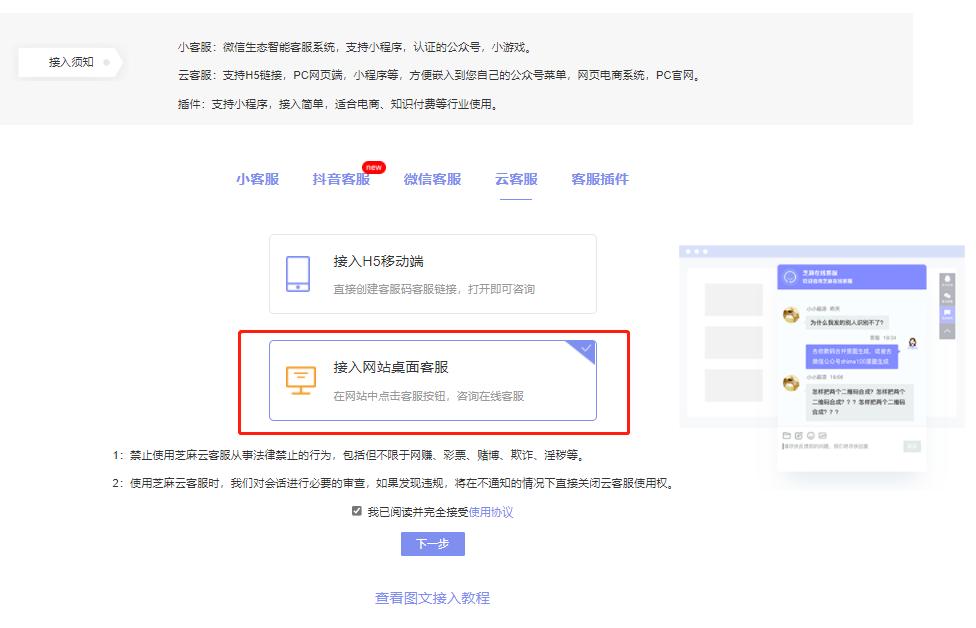976x628 pixels.
Task: Click the 下一步 button
Action: (x=434, y=544)
